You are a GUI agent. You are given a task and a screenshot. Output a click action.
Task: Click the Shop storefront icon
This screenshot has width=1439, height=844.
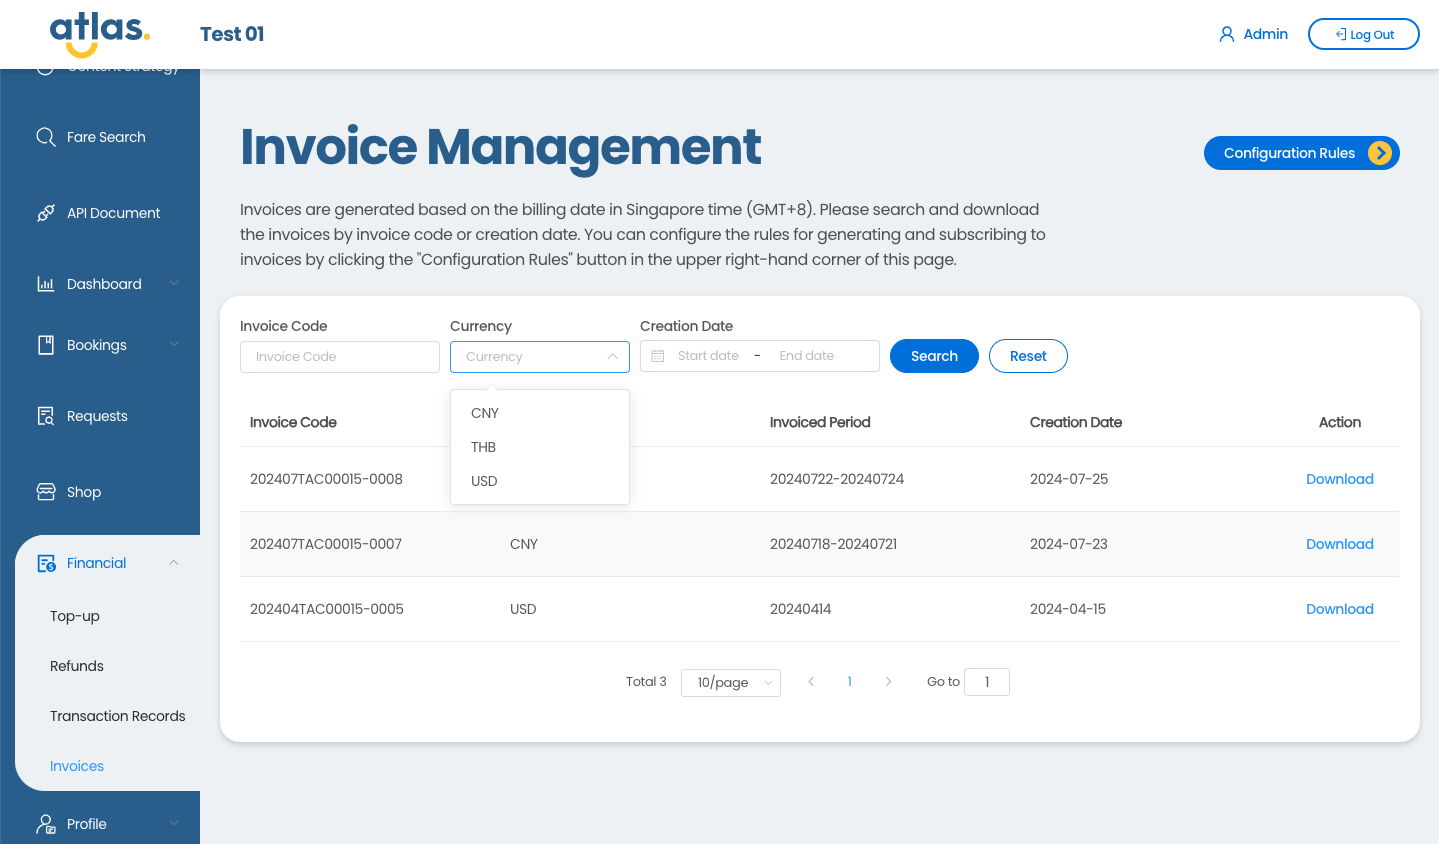tap(46, 492)
